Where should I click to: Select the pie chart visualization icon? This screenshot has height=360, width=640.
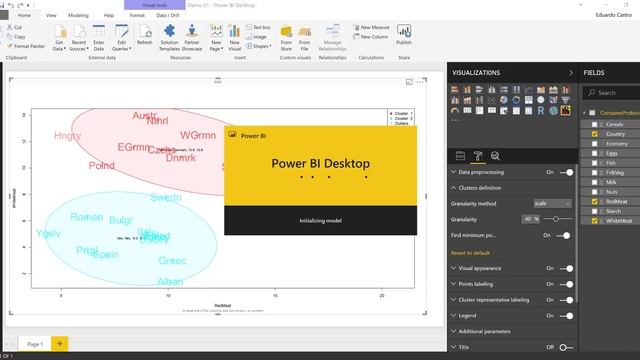click(504, 100)
